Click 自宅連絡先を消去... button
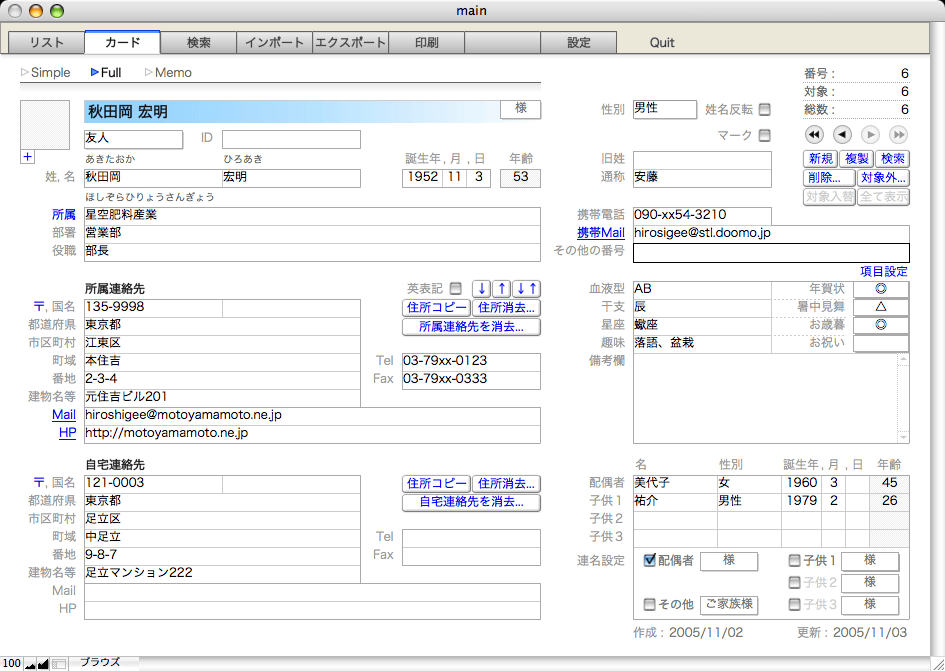The image size is (945, 671). pos(471,502)
